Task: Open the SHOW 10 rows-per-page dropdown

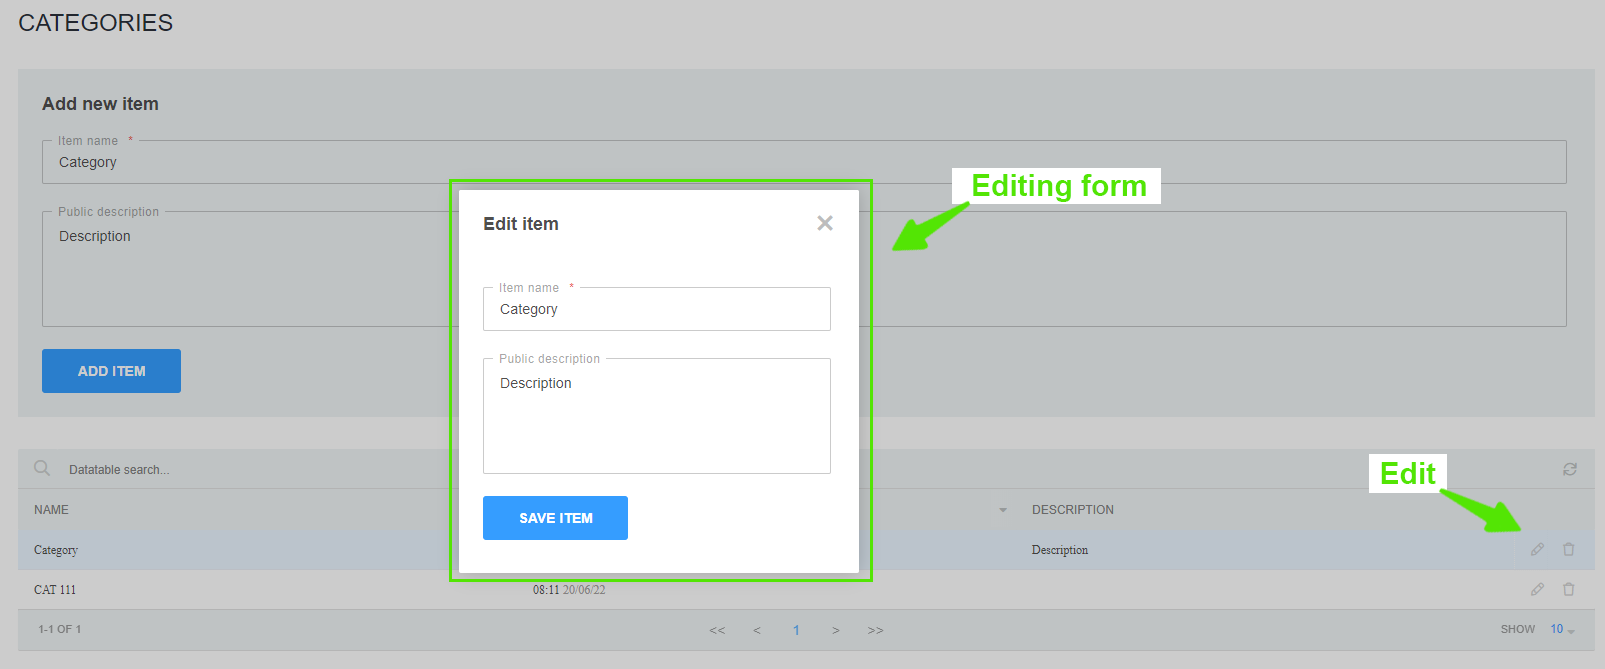Action: point(1561,629)
